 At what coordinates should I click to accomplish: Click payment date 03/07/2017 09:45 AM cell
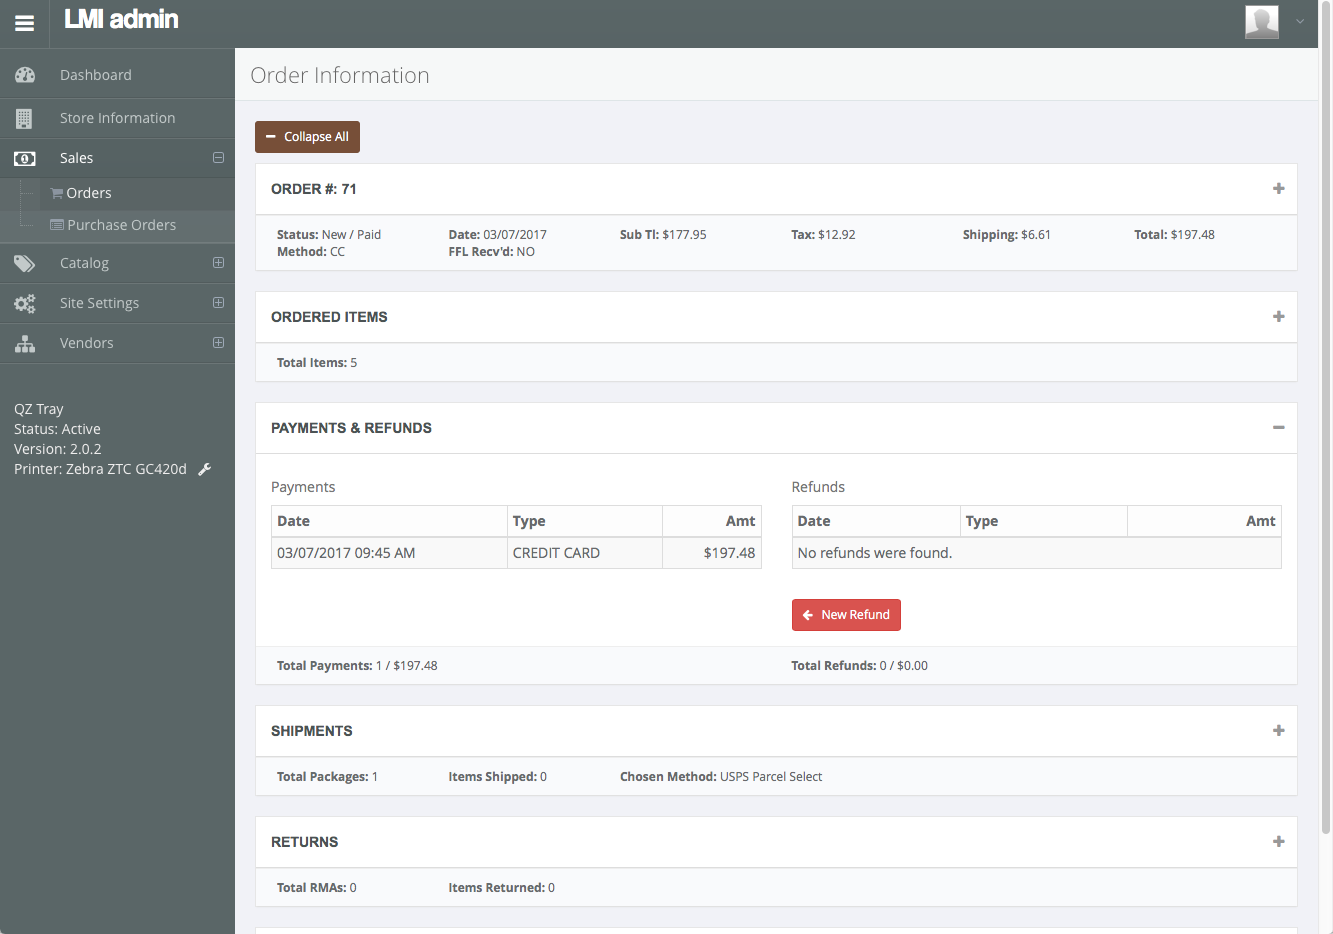point(389,553)
